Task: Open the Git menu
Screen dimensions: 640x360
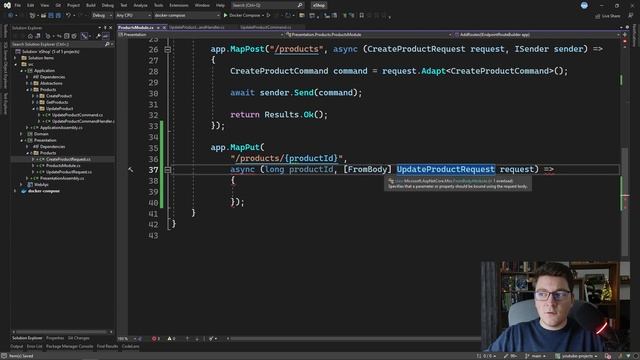Action: coord(58,5)
